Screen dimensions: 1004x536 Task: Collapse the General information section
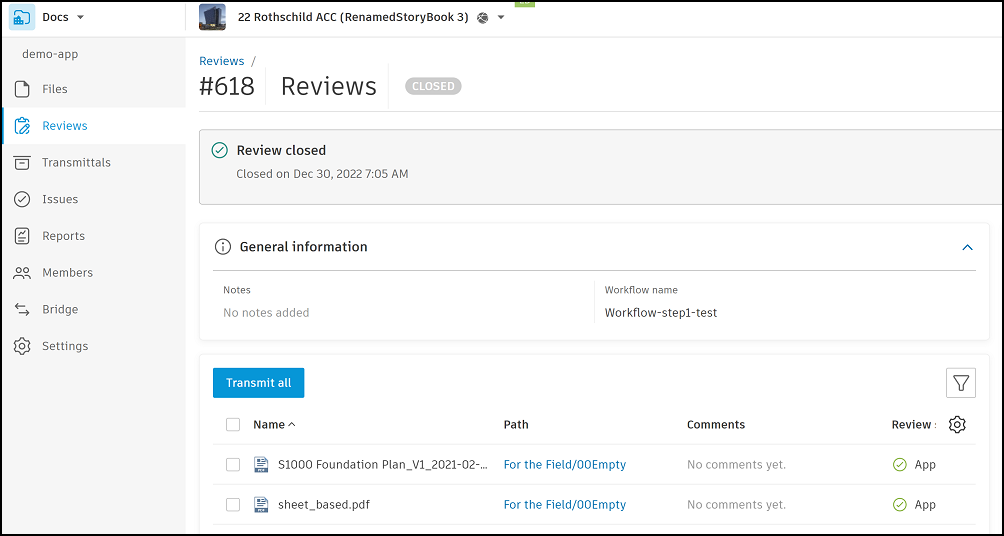pyautogui.click(x=967, y=247)
